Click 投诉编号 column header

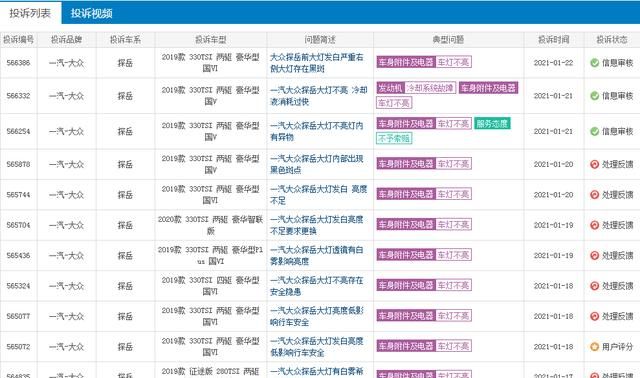[18, 40]
